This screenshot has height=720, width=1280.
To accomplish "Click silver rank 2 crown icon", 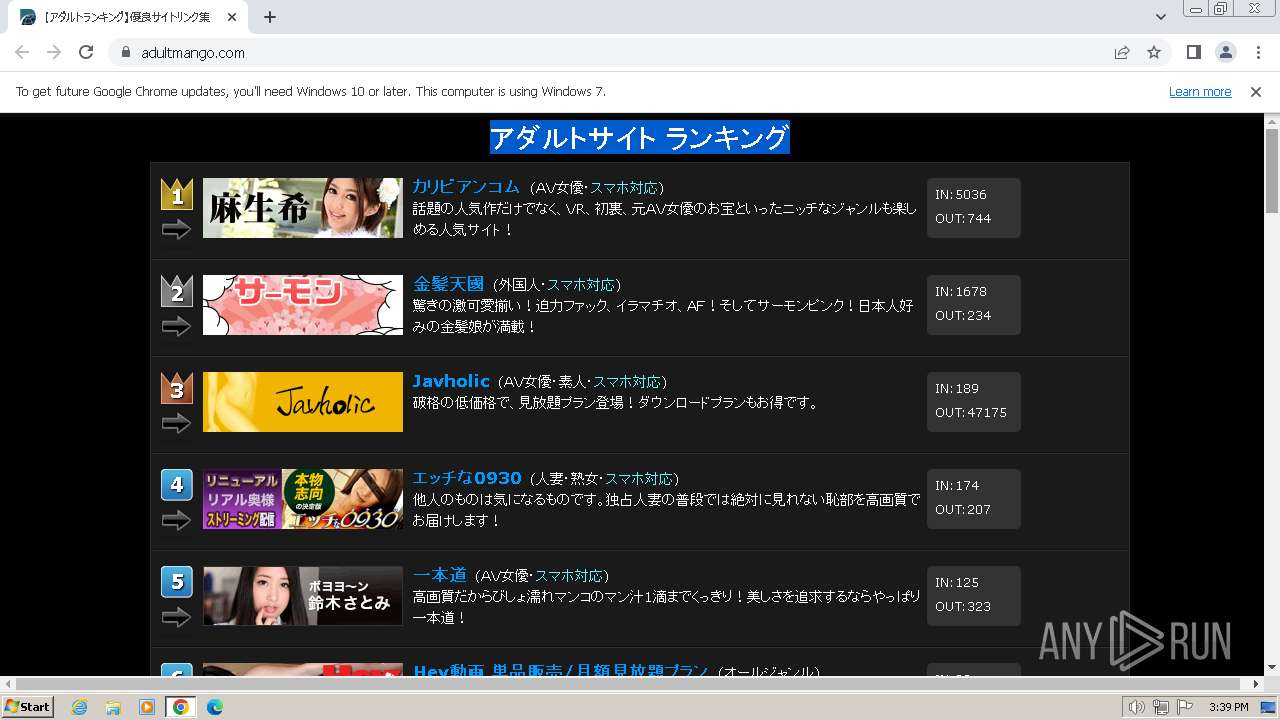I will [177, 291].
